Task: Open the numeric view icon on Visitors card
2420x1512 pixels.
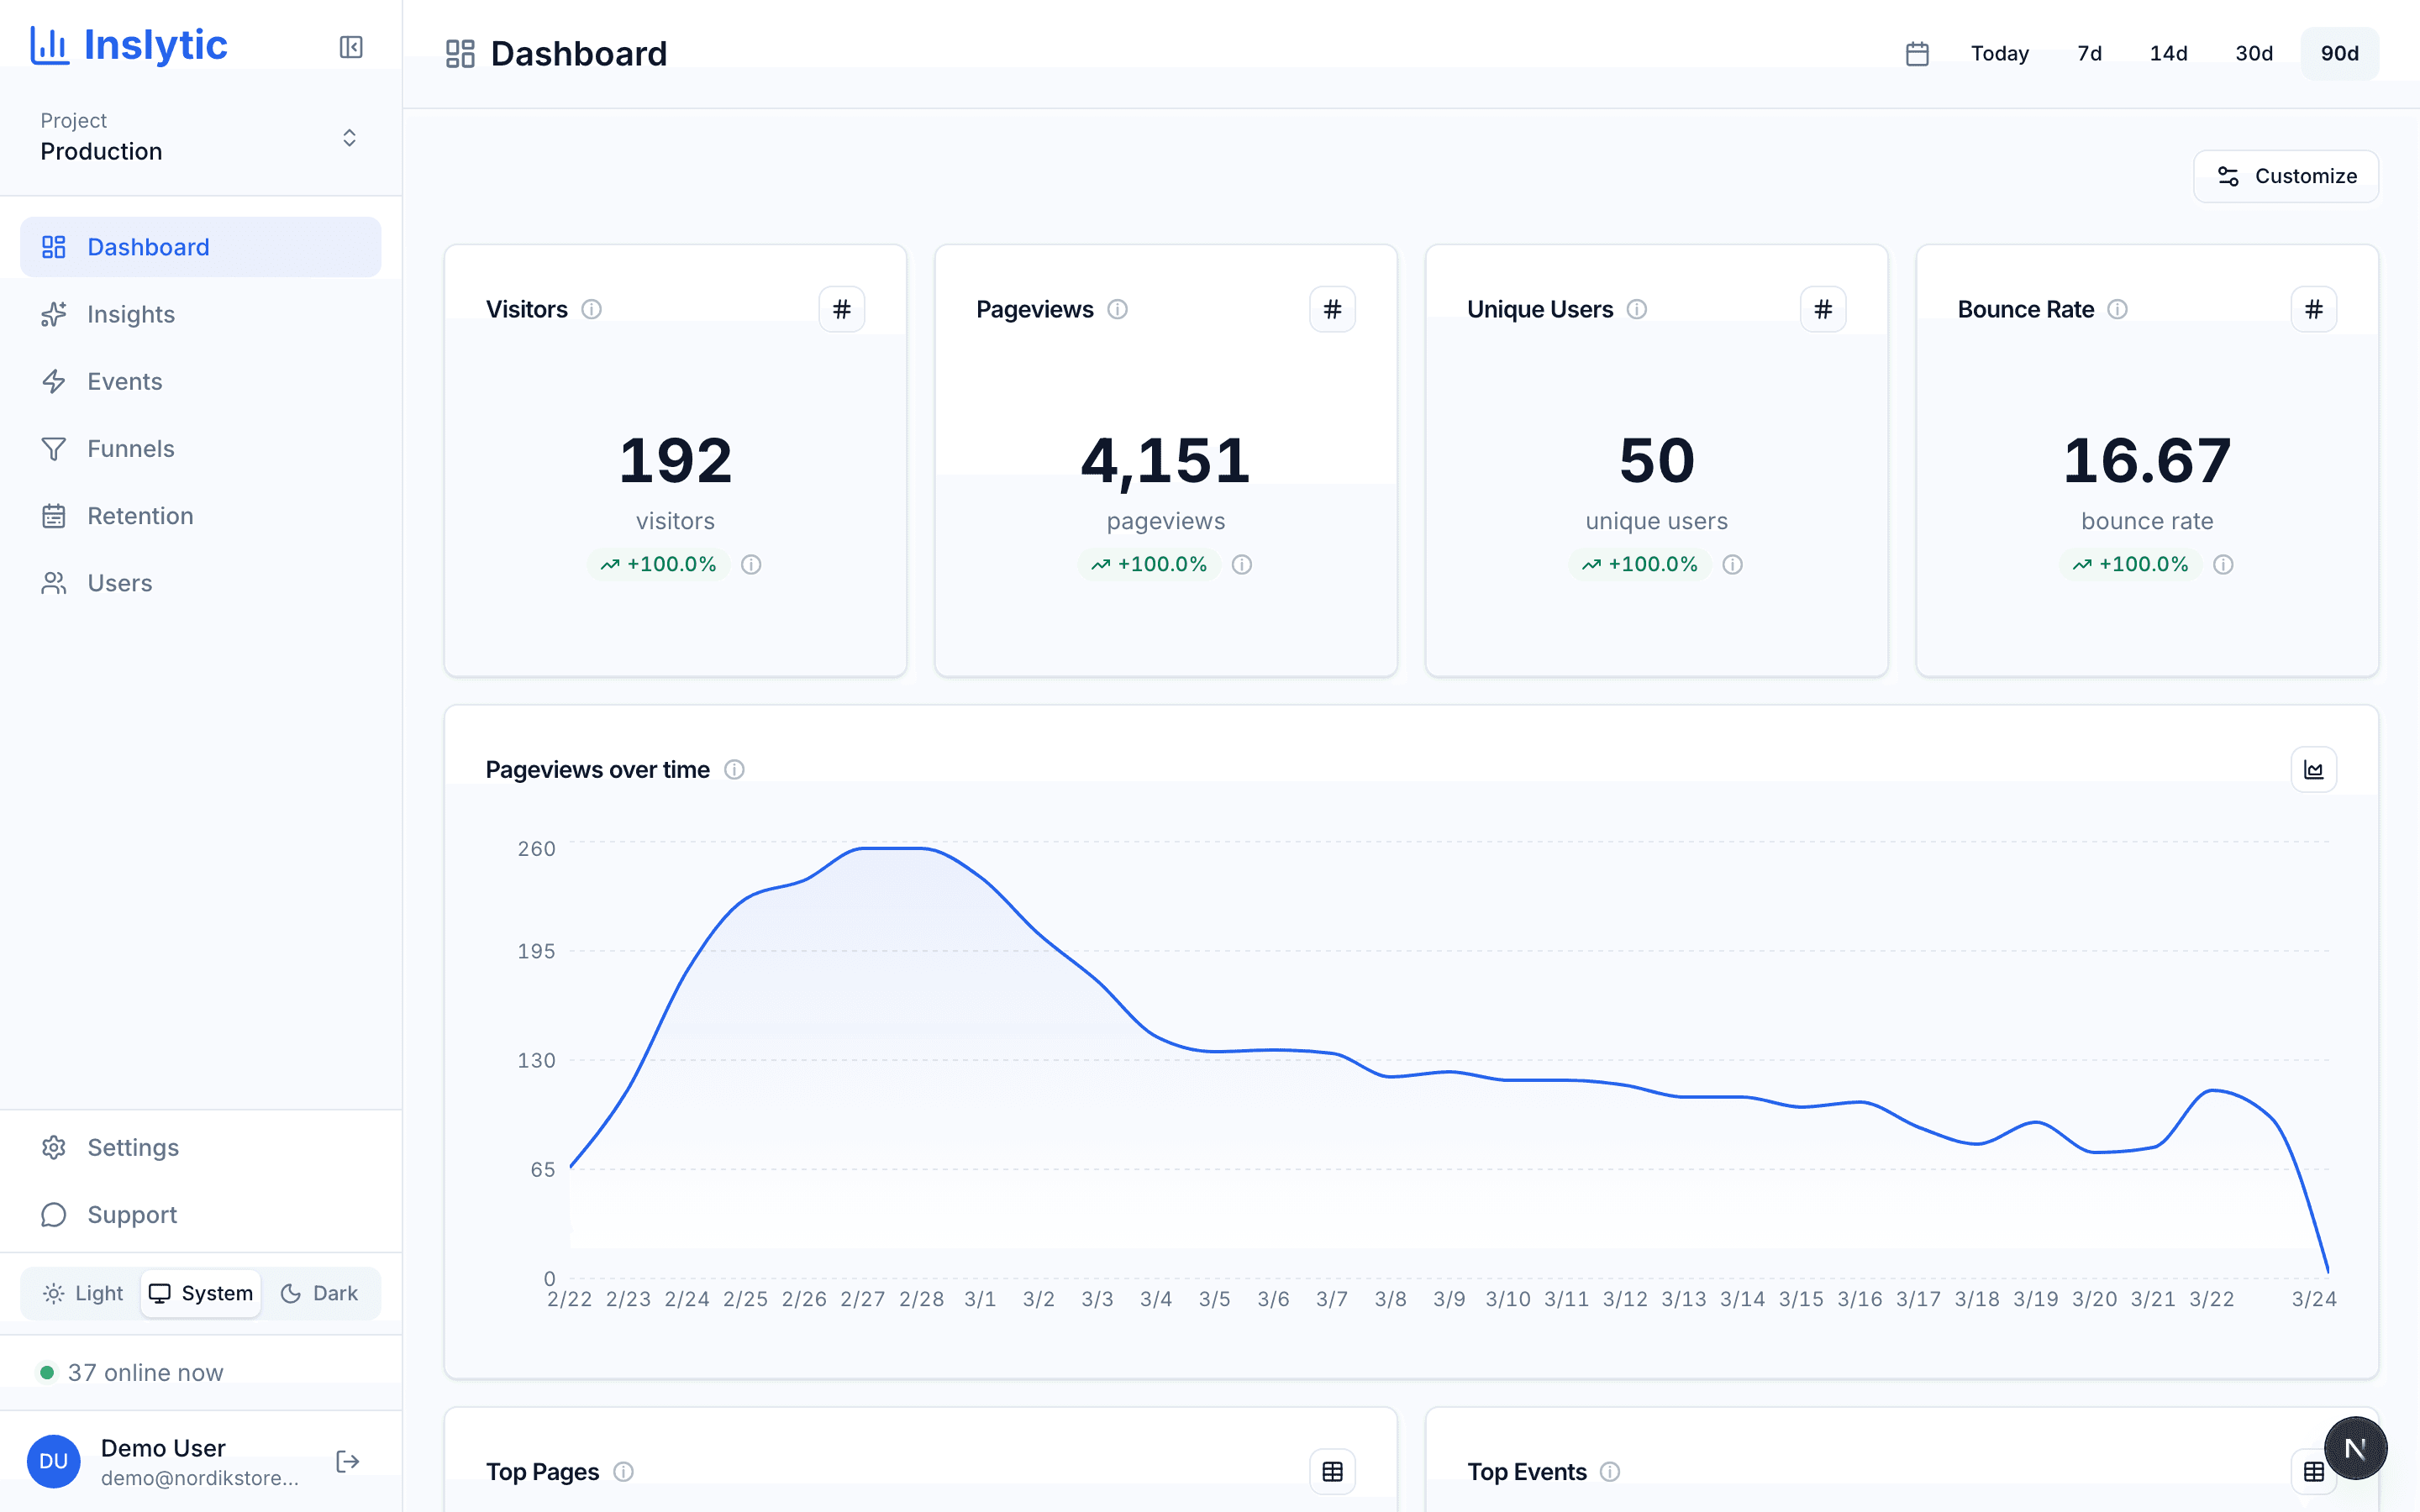Action: coord(842,309)
